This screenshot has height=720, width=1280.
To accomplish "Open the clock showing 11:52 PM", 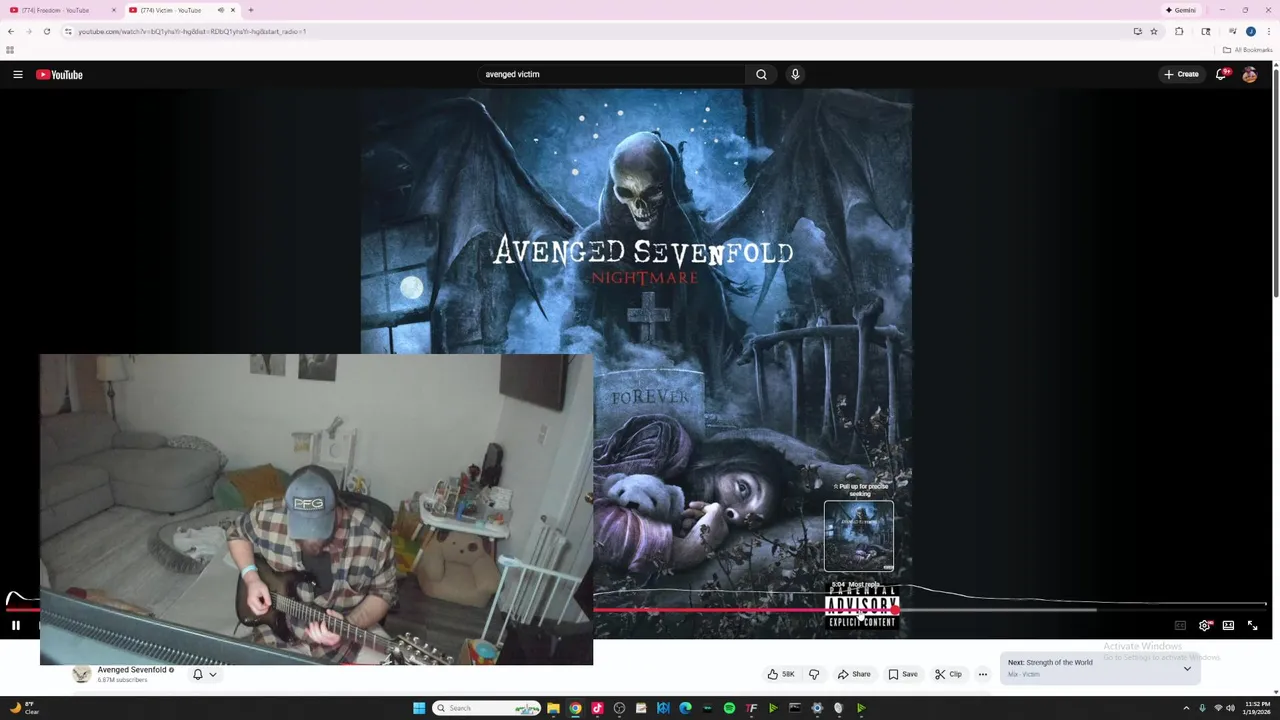I will (x=1258, y=708).
